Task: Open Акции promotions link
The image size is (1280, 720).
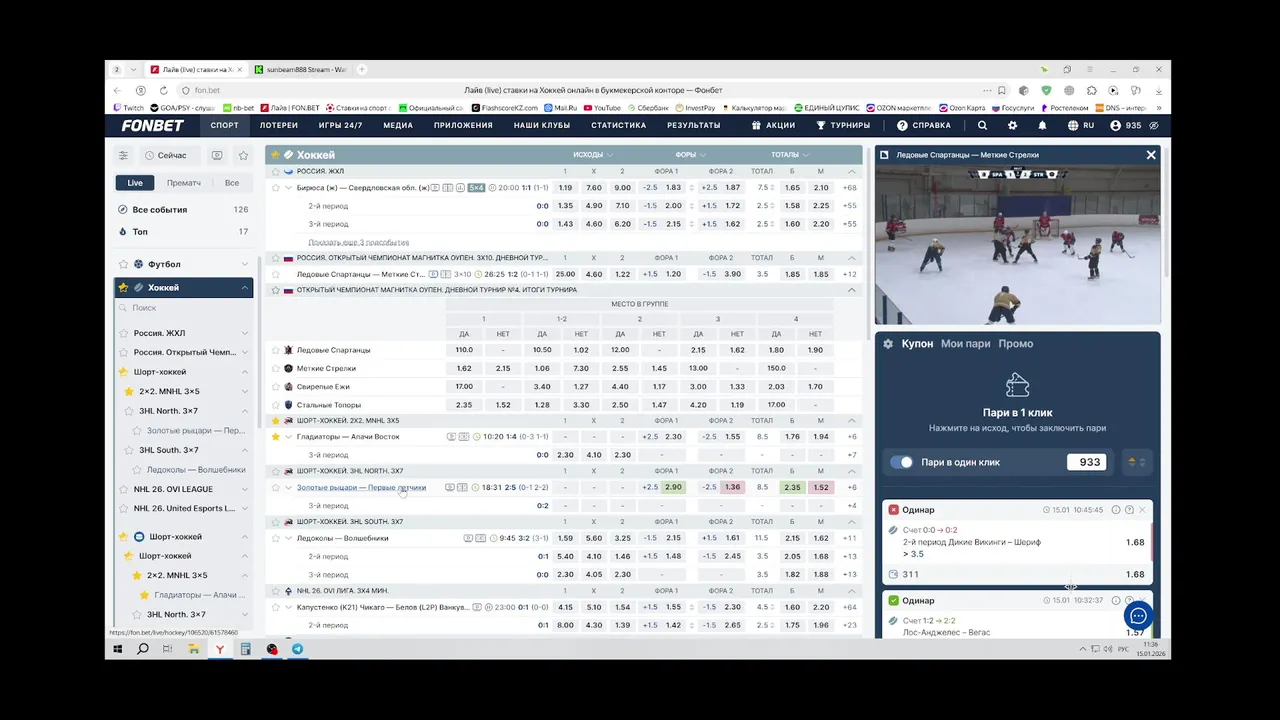Action: pyautogui.click(x=773, y=126)
